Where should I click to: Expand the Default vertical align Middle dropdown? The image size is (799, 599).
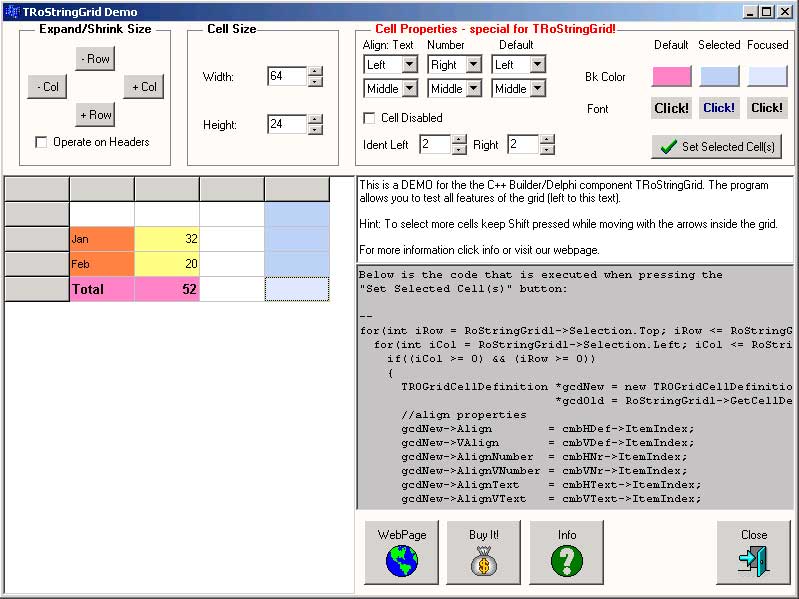(x=537, y=89)
